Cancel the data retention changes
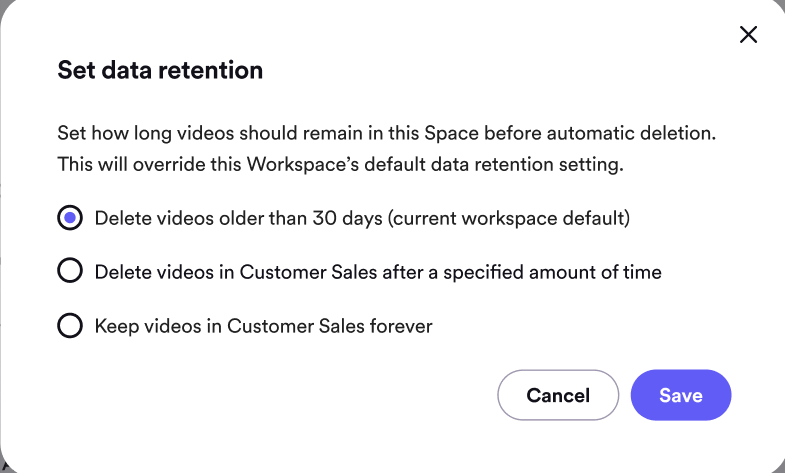This screenshot has height=473, width=785. [558, 395]
